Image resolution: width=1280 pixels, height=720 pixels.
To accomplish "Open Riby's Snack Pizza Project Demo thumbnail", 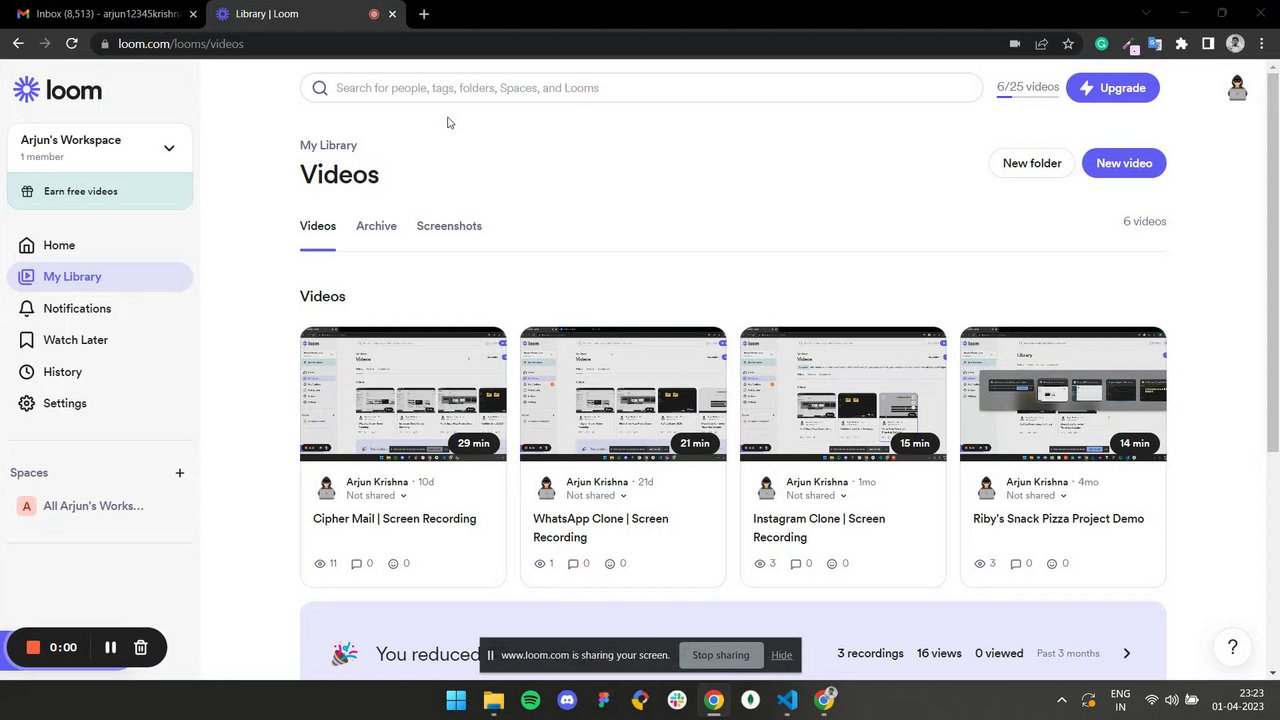I will coord(1063,394).
